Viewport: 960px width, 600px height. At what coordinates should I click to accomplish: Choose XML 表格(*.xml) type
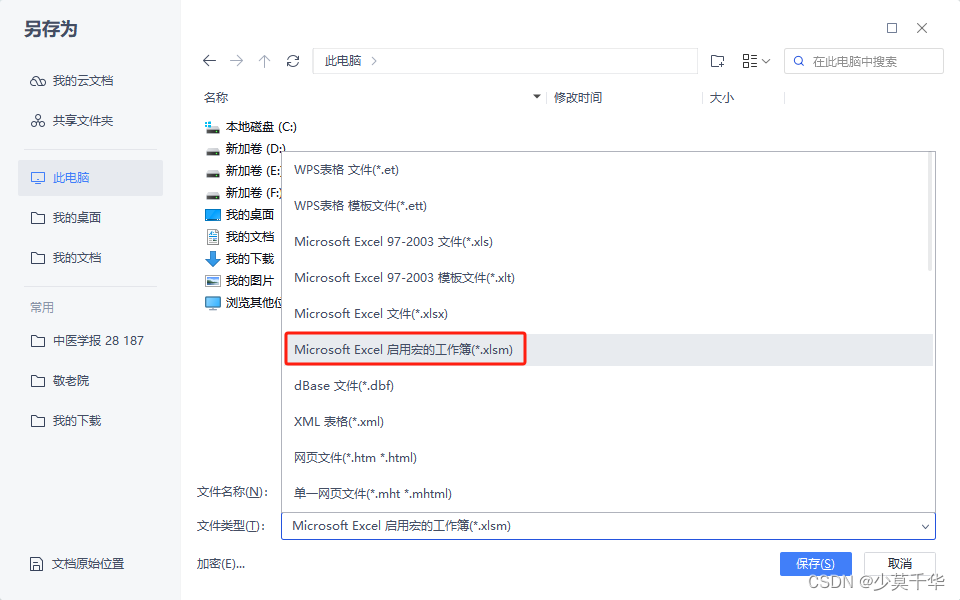click(607, 422)
